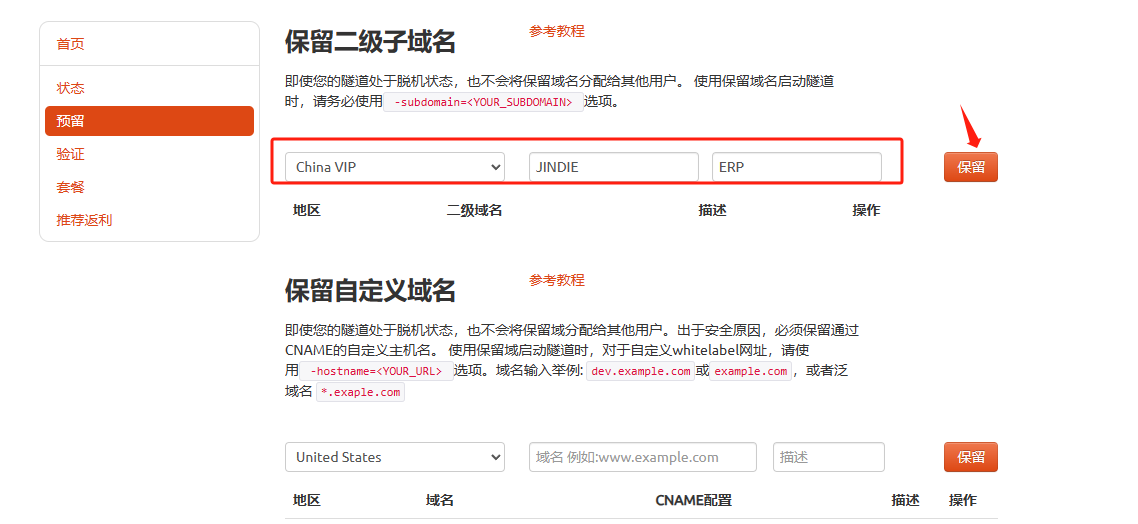Click the 保留二级子域名 heading
The height and width of the screenshot is (524, 1138).
pyautogui.click(x=370, y=42)
